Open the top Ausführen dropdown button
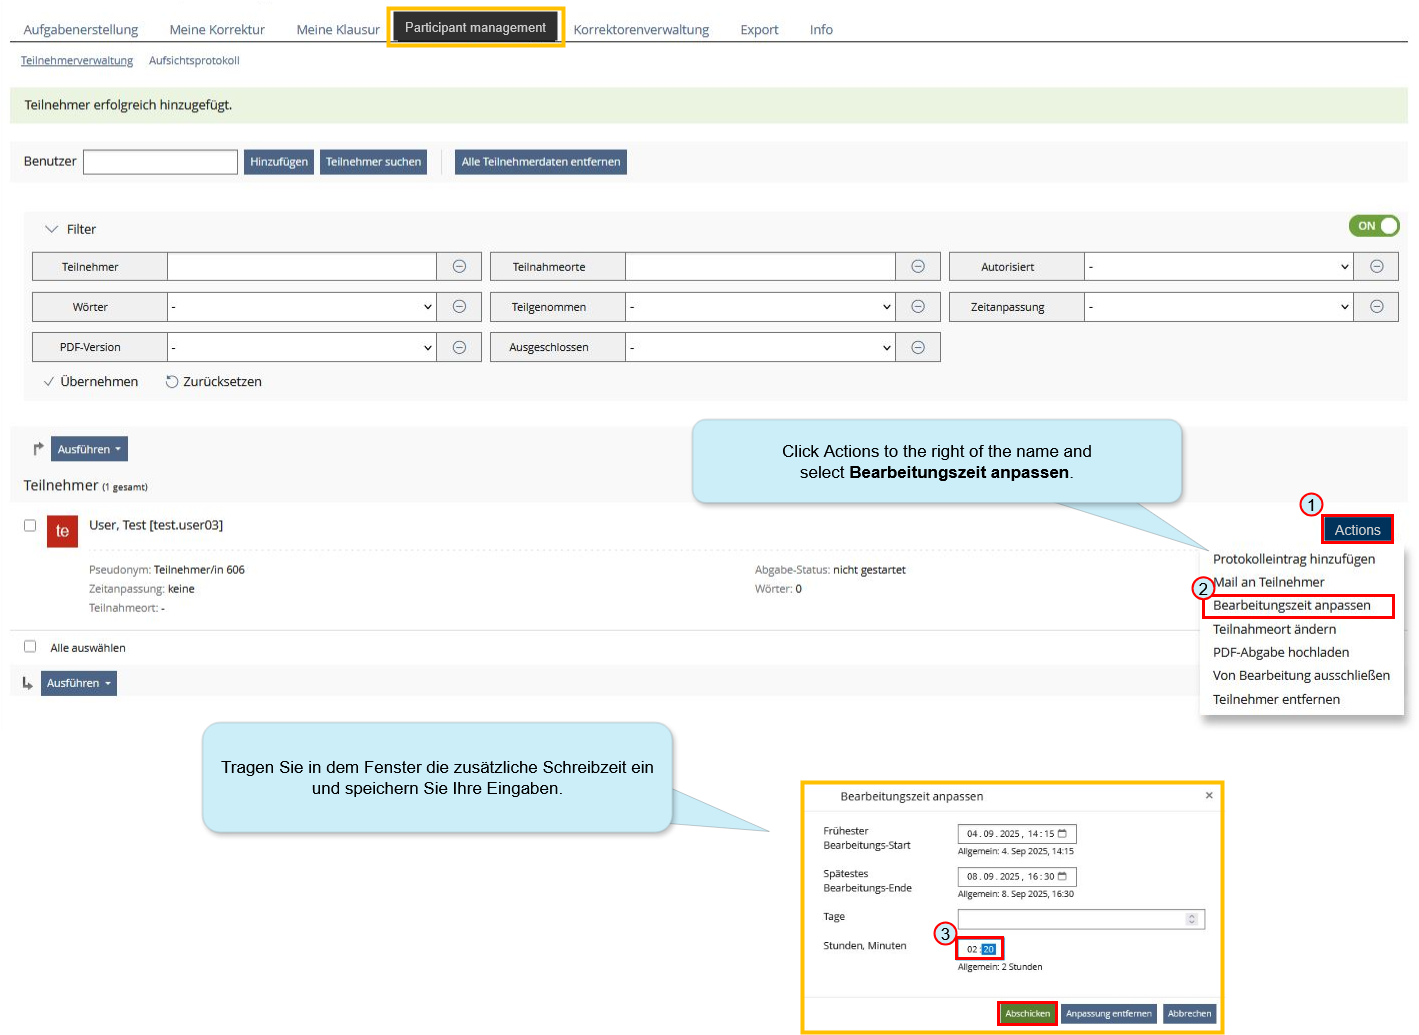This screenshot has width=1419, height=1035. [x=89, y=449]
